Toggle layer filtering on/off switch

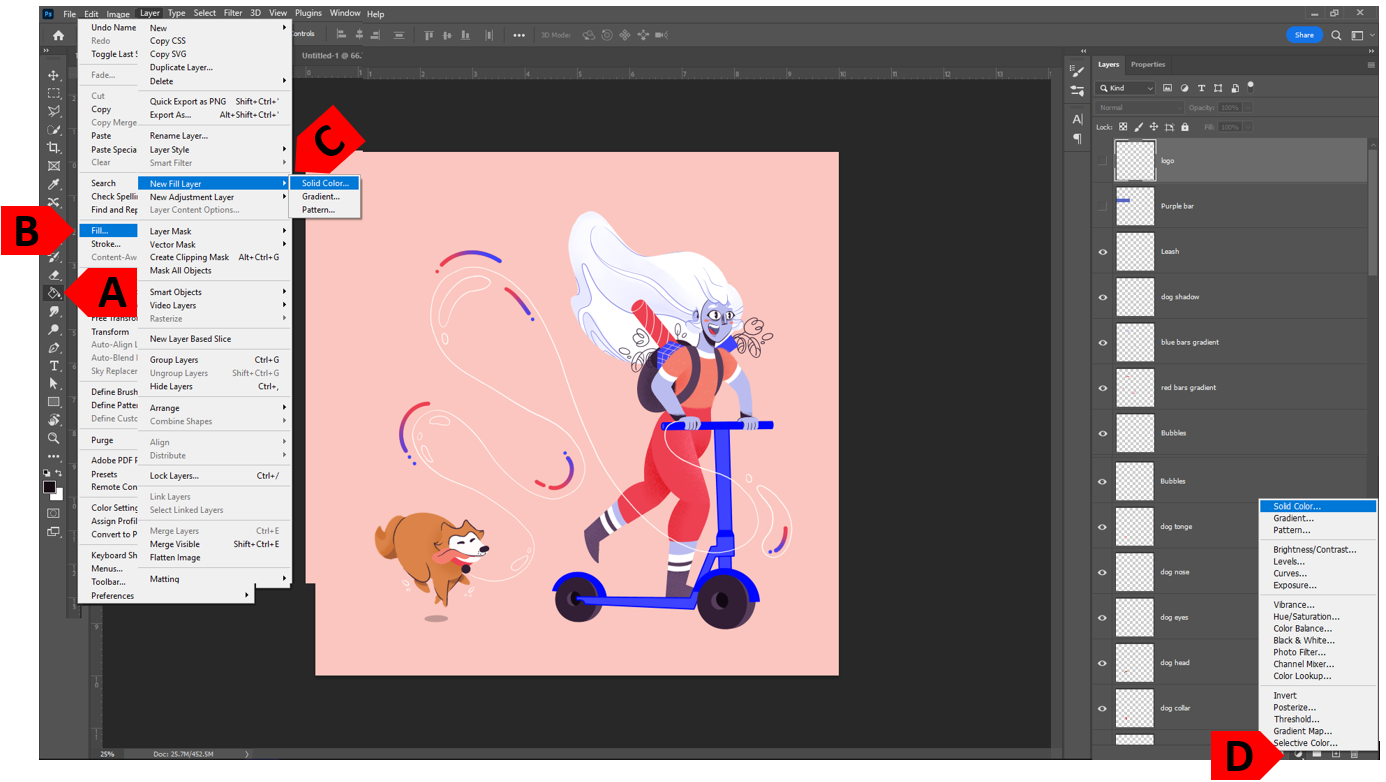click(1250, 86)
